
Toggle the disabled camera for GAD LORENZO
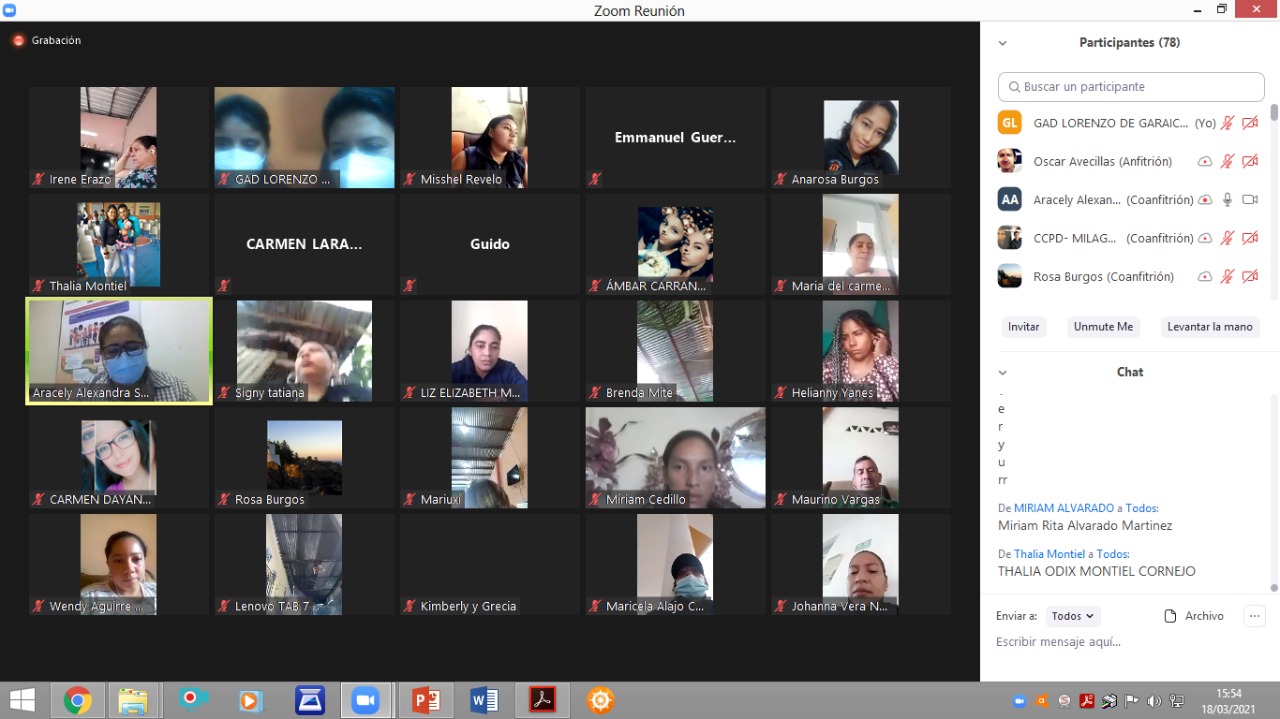(x=1249, y=123)
